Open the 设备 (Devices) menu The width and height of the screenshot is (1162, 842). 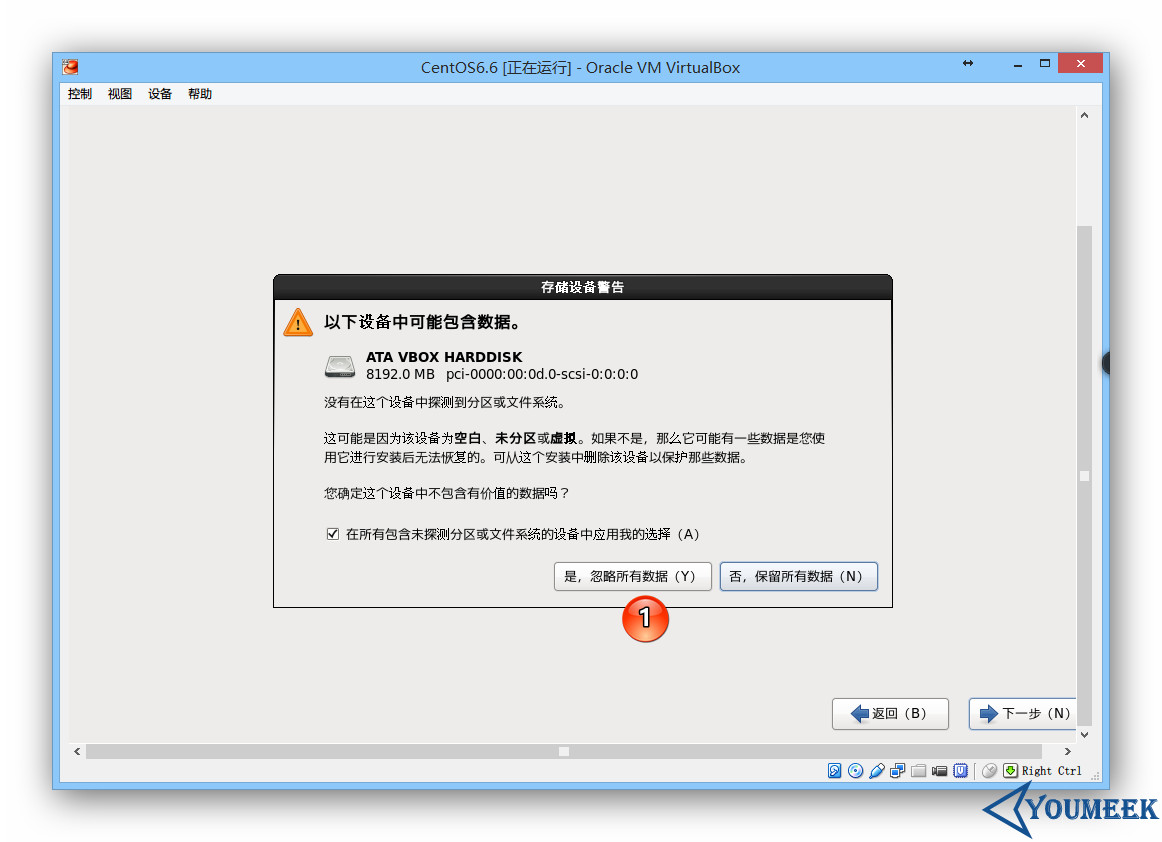[x=159, y=93]
